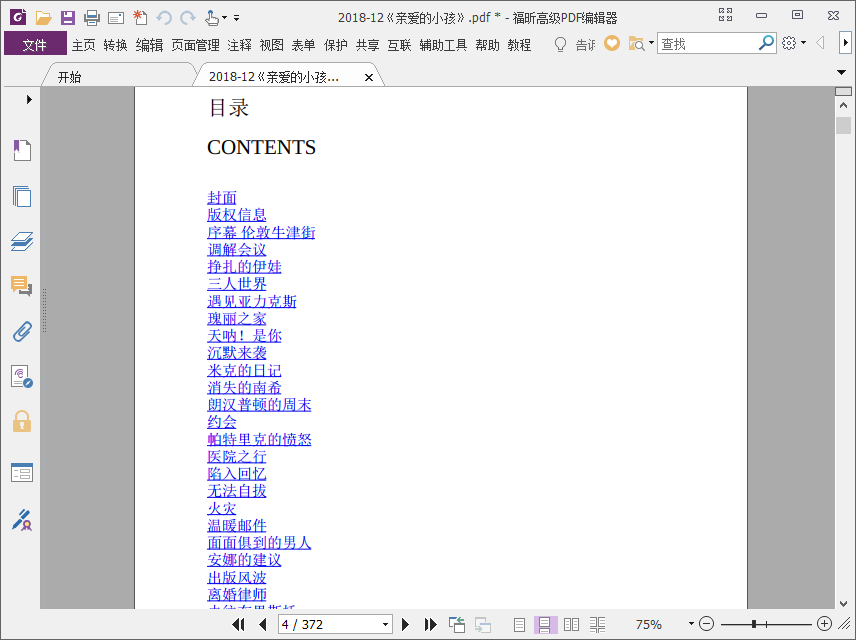Open the sign and certify pen panel
The image size is (856, 640).
pyautogui.click(x=22, y=520)
